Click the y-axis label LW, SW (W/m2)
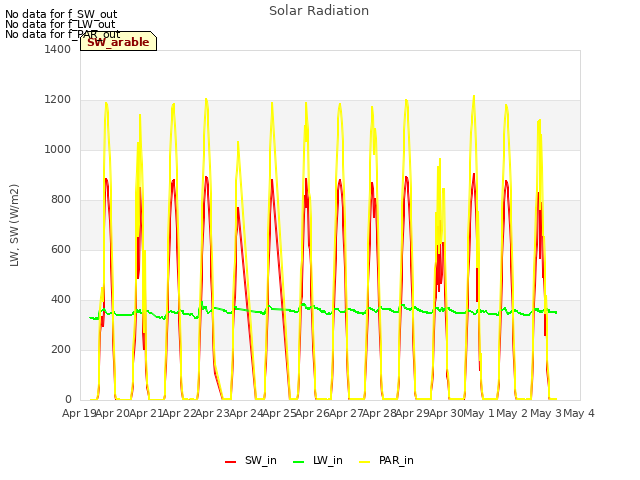Image resolution: width=640 pixels, height=480 pixels. [x=14, y=225]
